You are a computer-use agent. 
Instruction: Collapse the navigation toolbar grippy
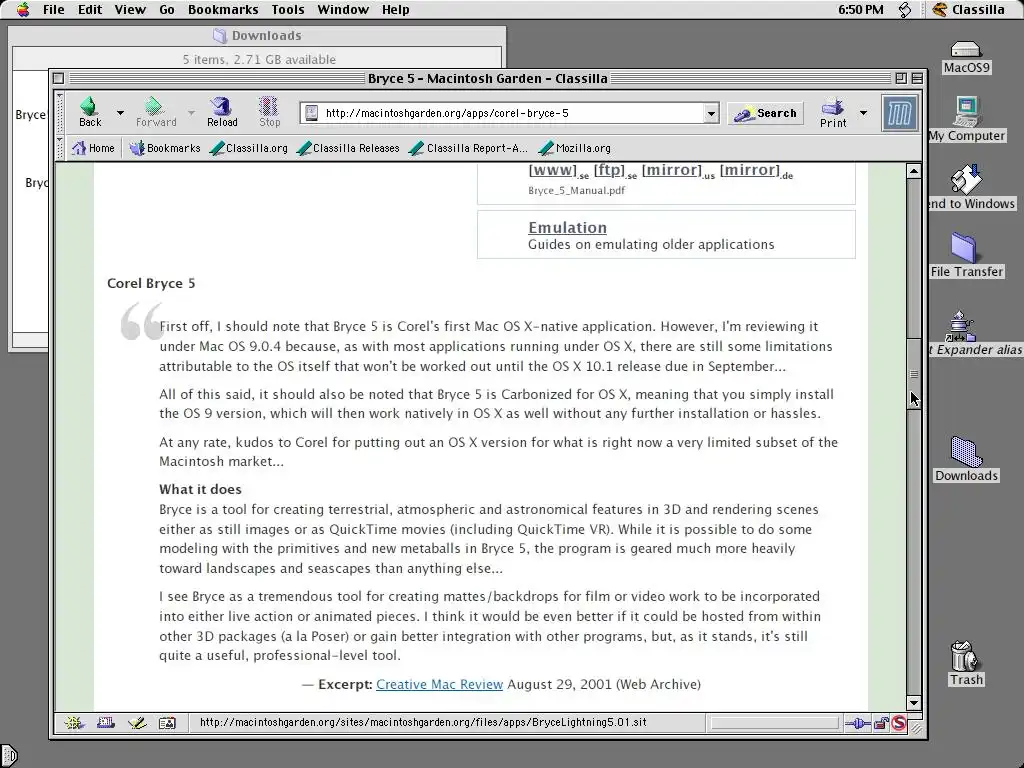coord(60,112)
